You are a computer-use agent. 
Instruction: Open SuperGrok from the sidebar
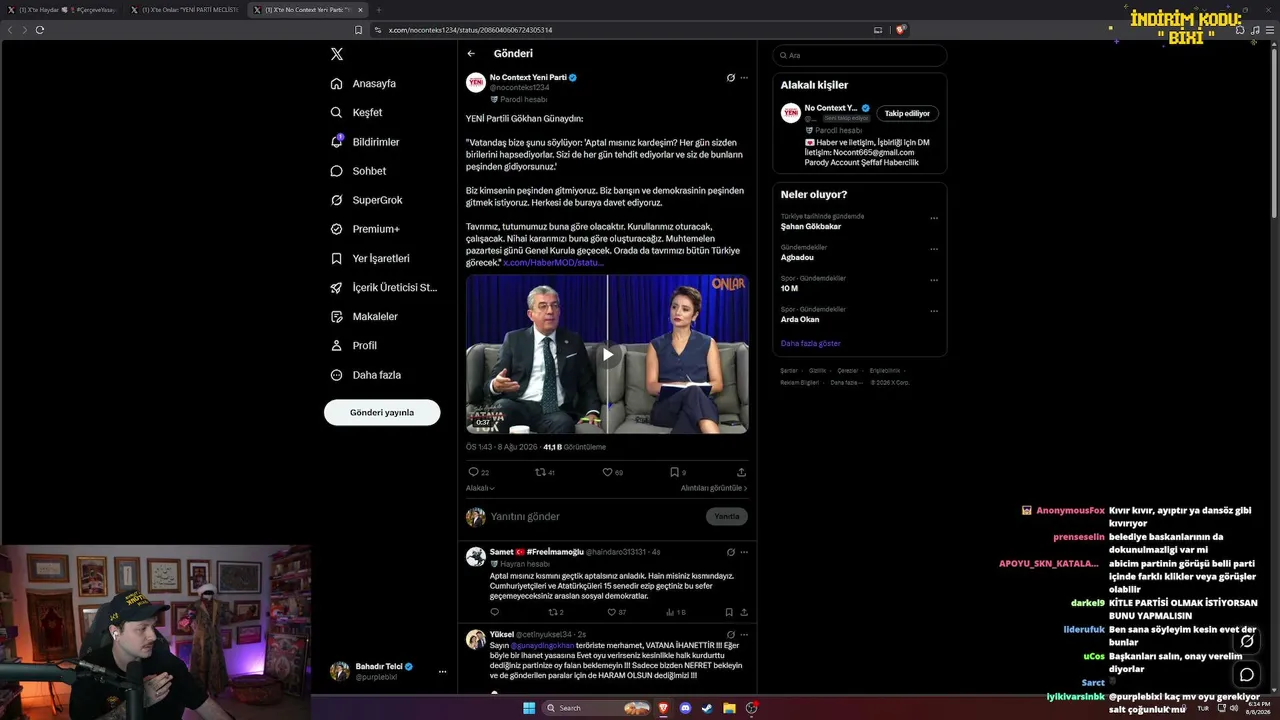pos(367,200)
